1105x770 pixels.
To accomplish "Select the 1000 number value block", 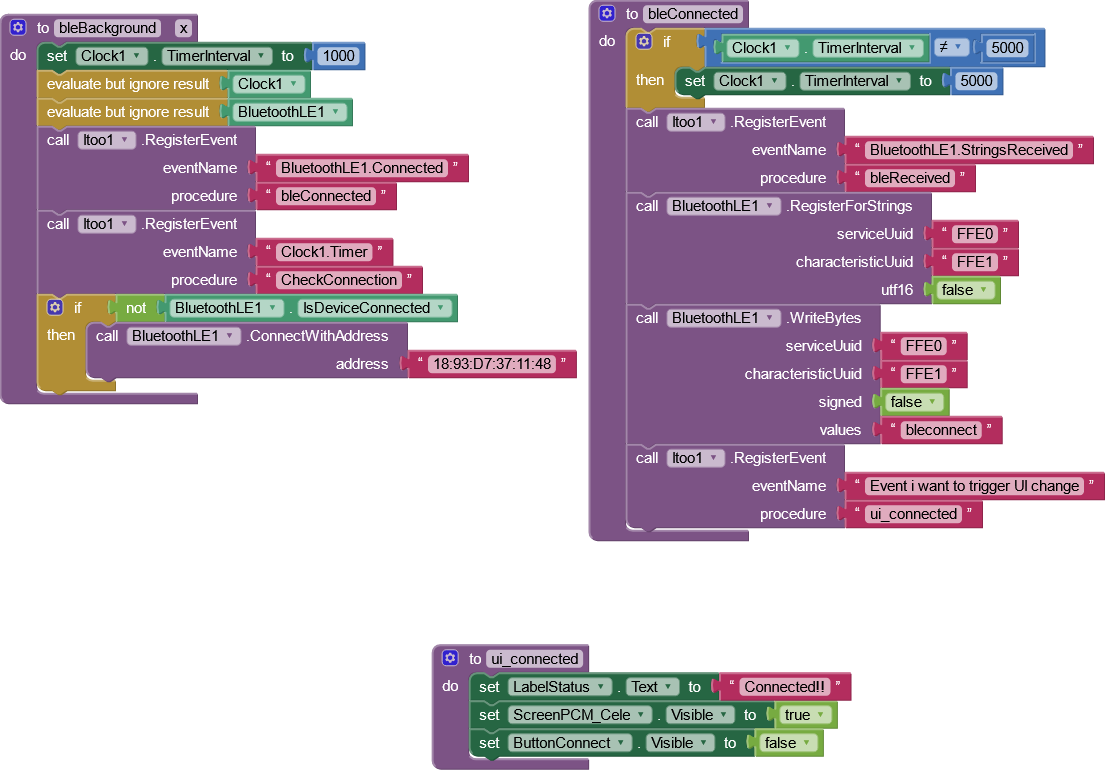I will point(339,56).
